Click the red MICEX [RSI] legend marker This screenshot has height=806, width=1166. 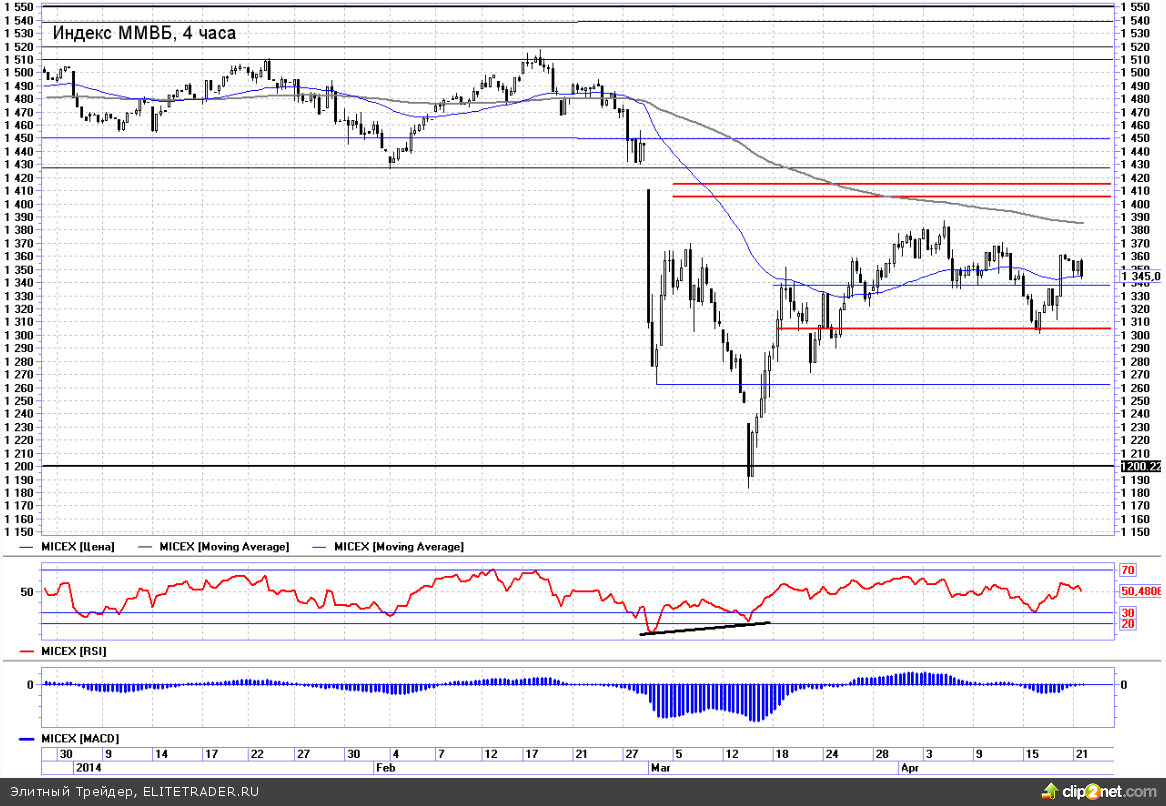(x=28, y=651)
